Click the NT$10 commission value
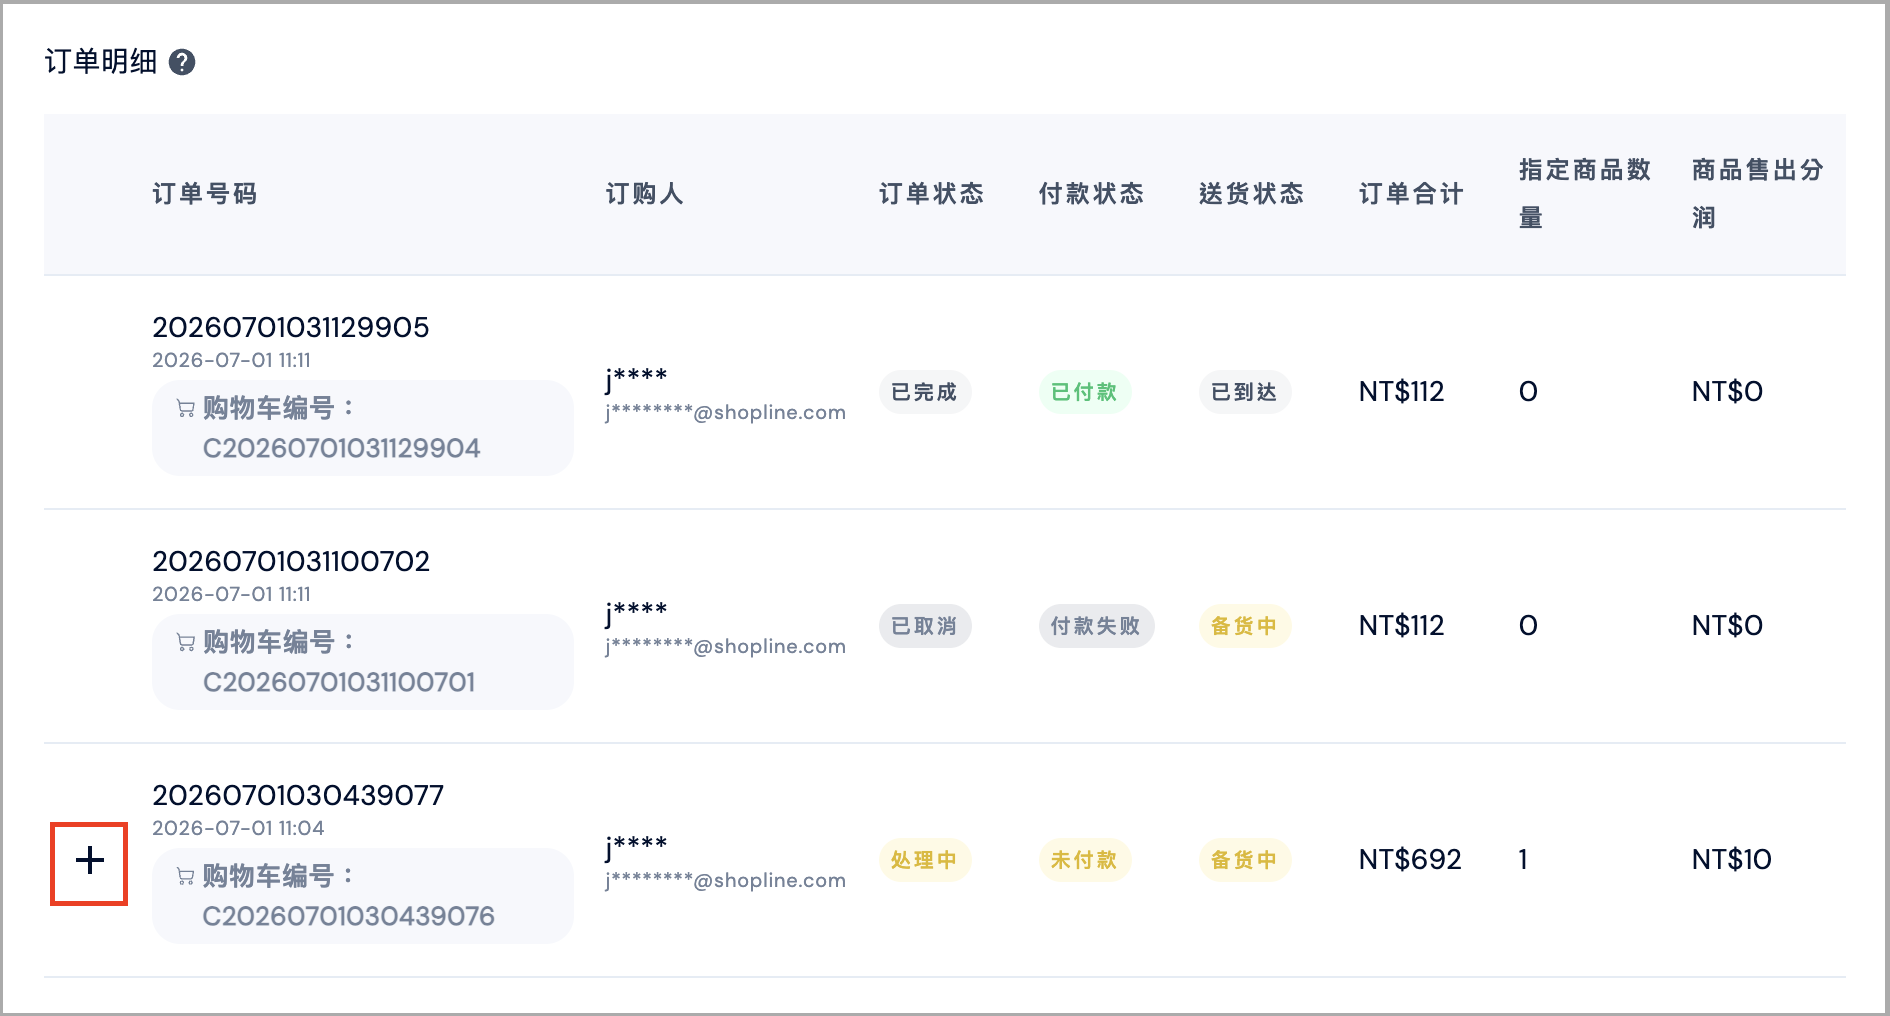This screenshot has width=1890, height=1016. click(x=1732, y=860)
